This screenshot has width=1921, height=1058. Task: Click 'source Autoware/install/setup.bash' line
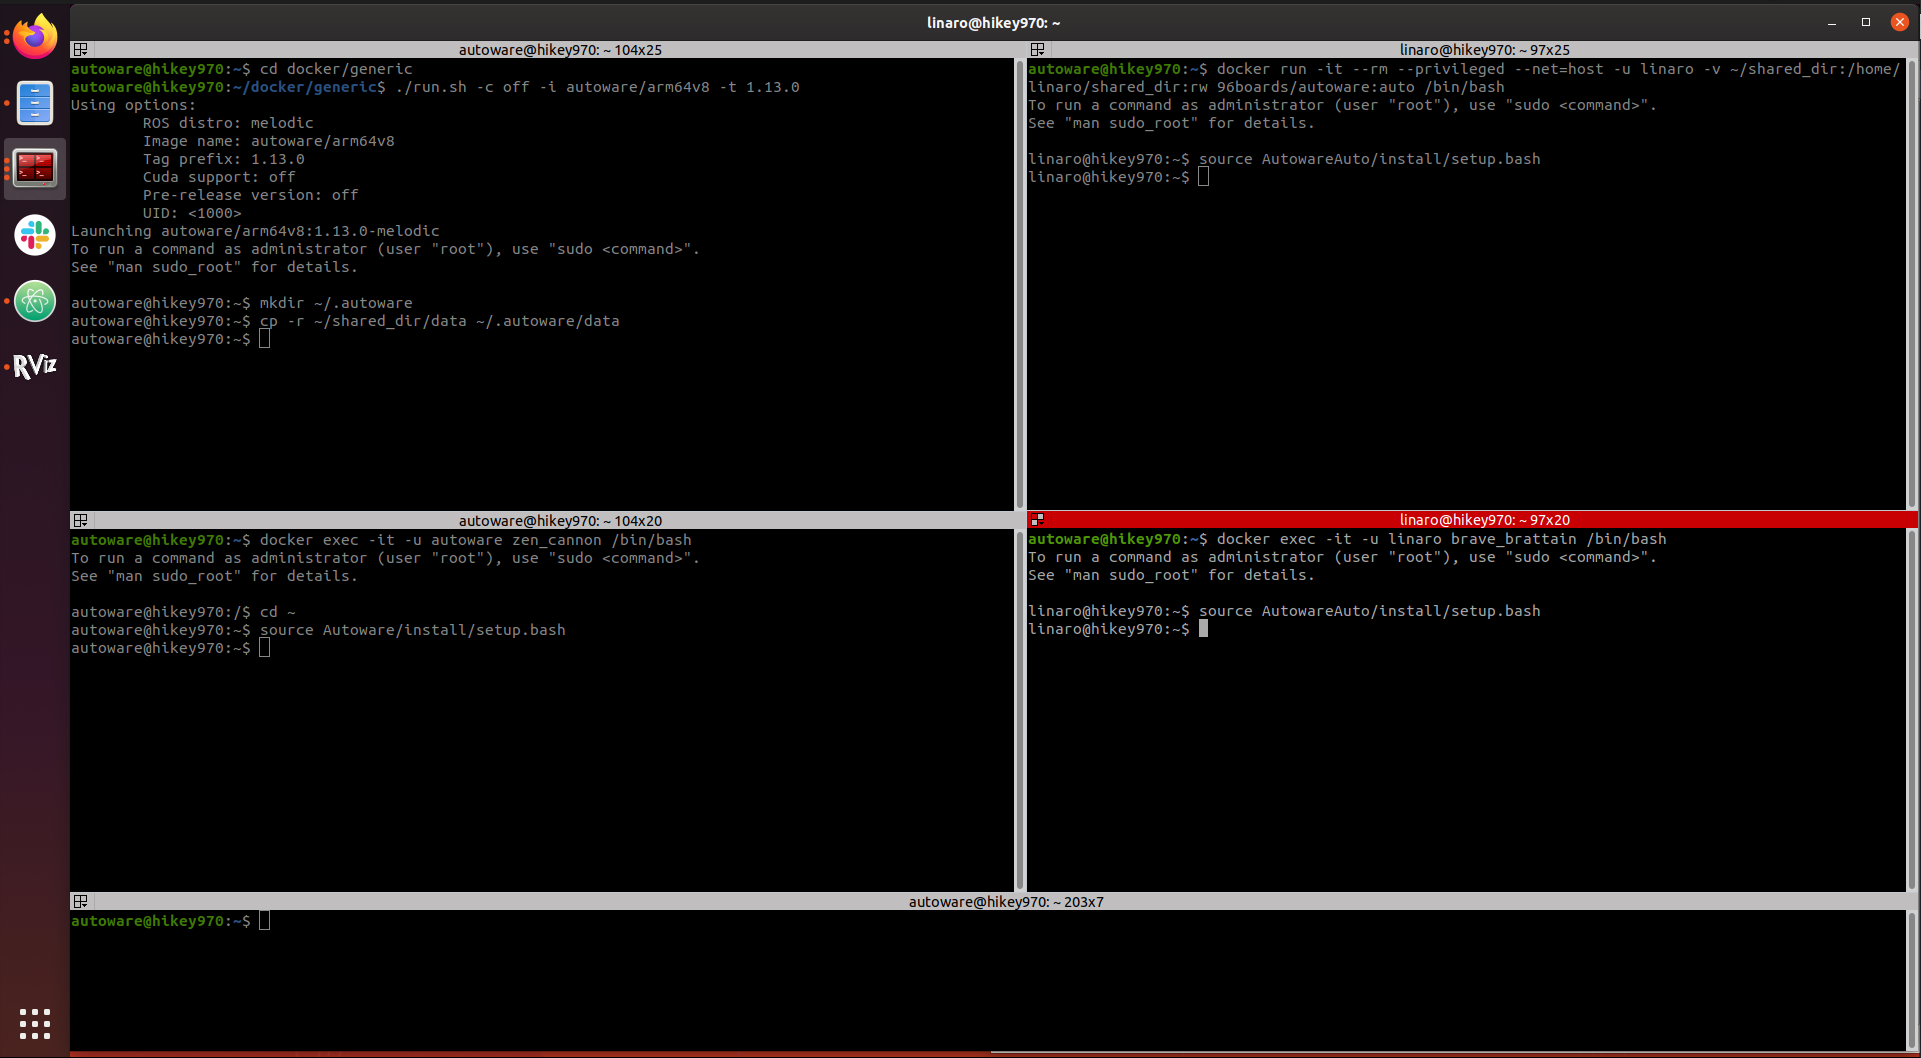[x=318, y=630]
